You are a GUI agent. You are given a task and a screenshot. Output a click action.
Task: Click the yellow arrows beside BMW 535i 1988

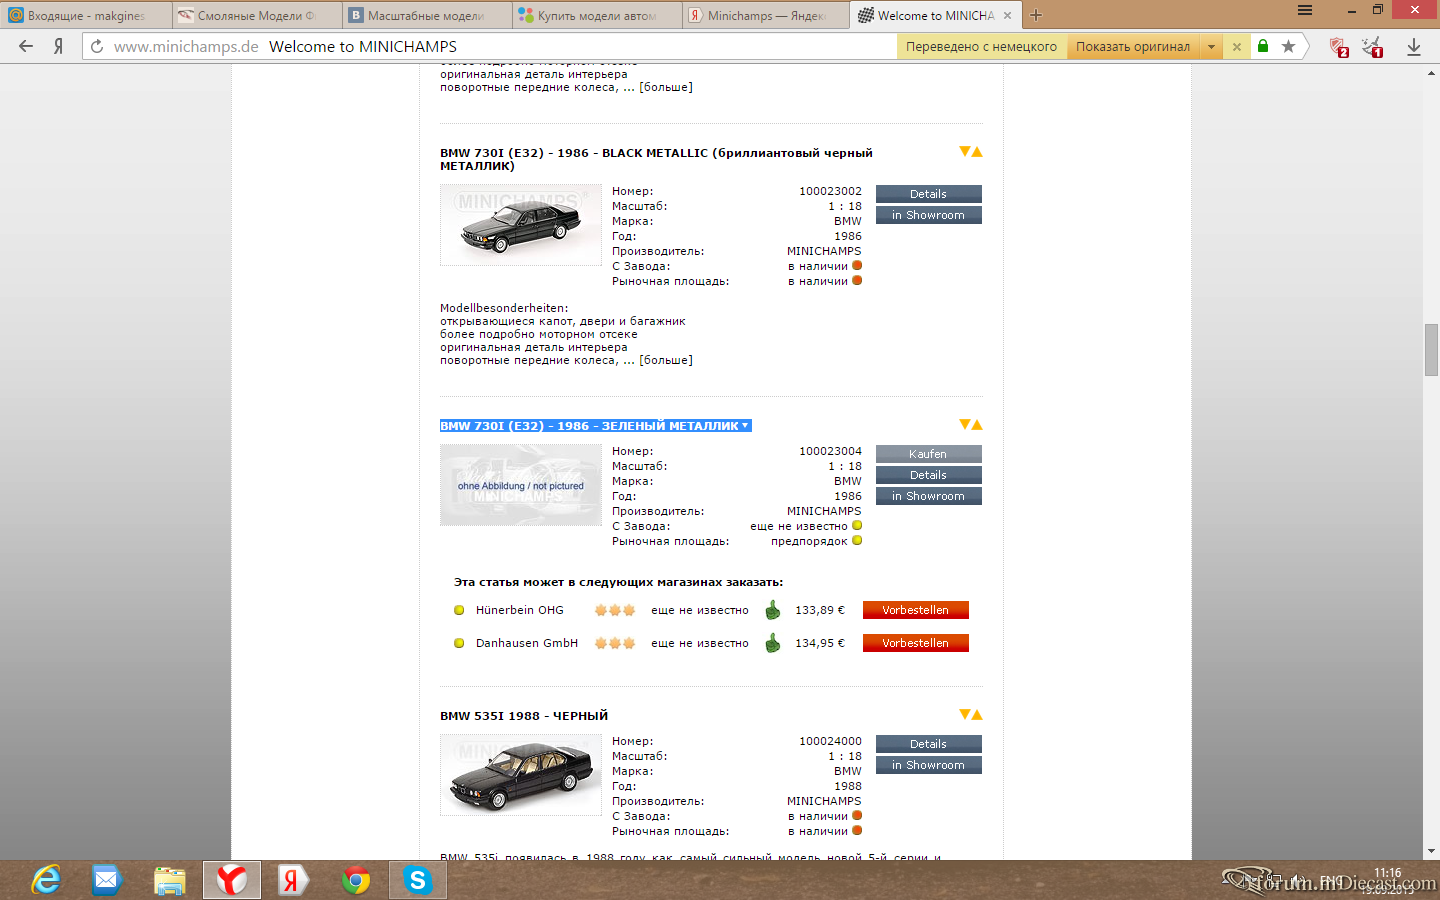pos(971,715)
